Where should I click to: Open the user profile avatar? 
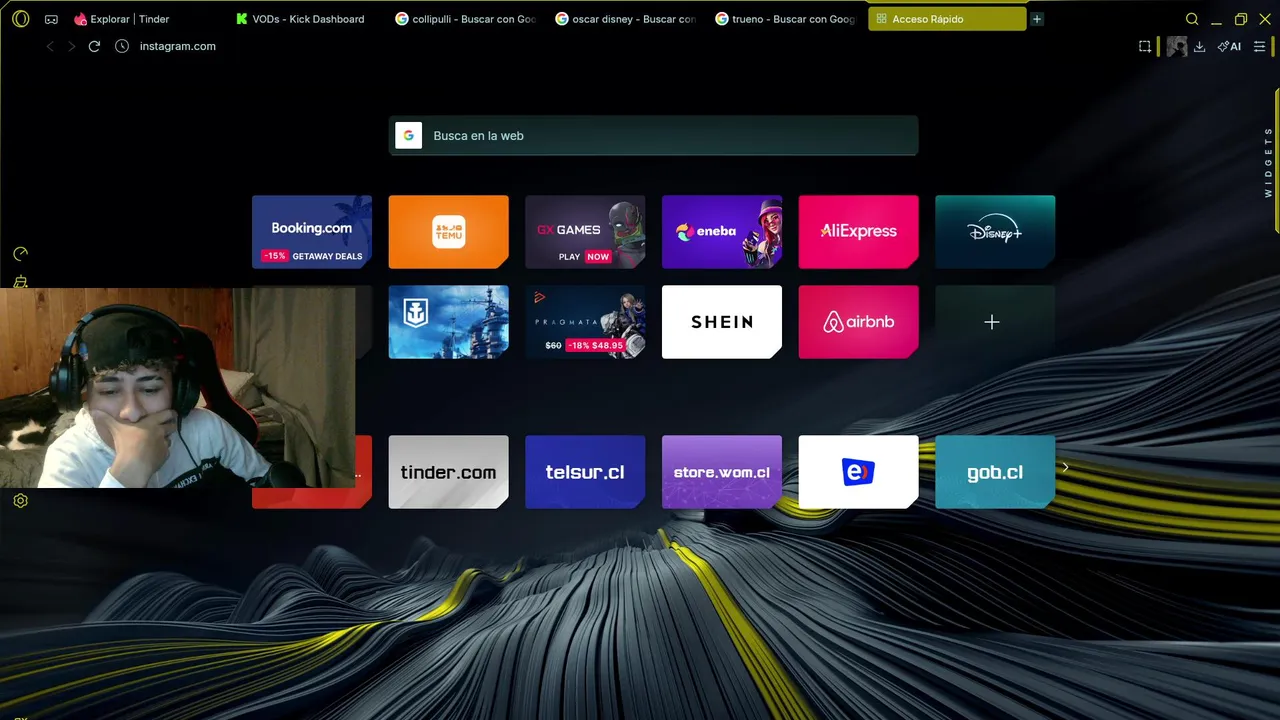pyautogui.click(x=1177, y=46)
